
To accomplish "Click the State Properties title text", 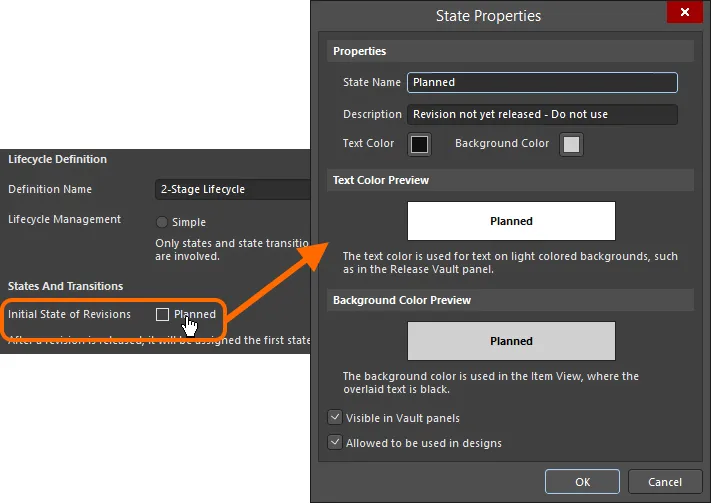I will pyautogui.click(x=488, y=16).
